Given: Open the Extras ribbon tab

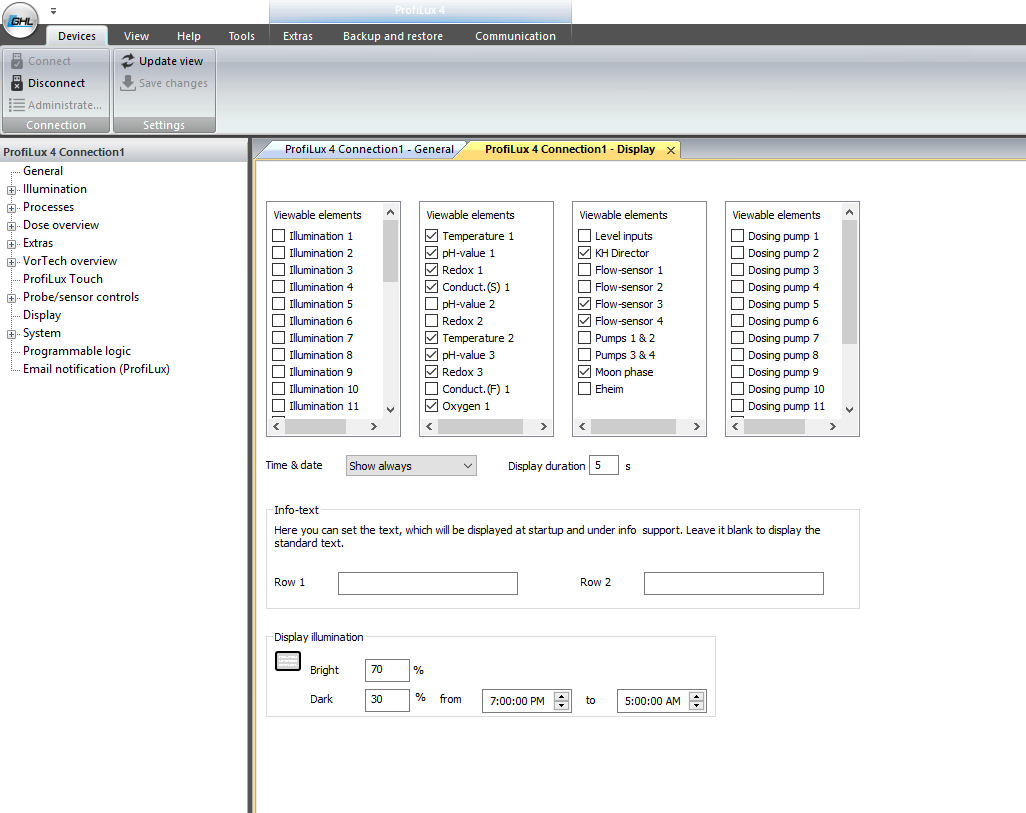Looking at the screenshot, I should [298, 36].
